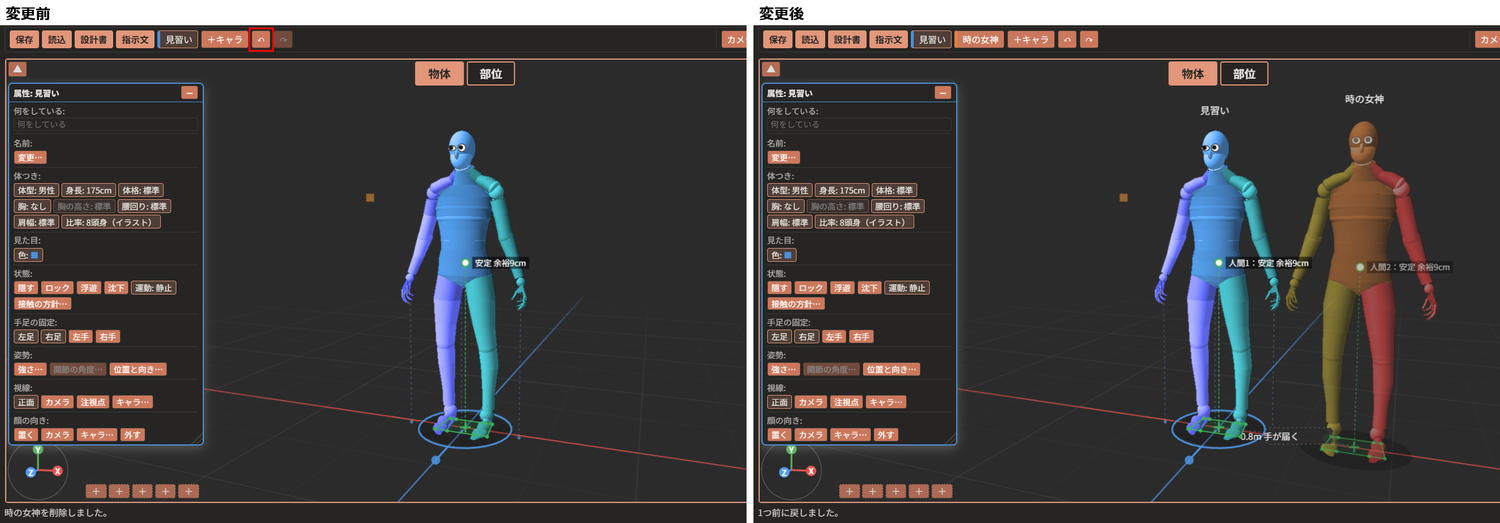
Task: Open 比率: 8頭身 selector in 変更前 panel
Action: pyautogui.click(x=111, y=222)
